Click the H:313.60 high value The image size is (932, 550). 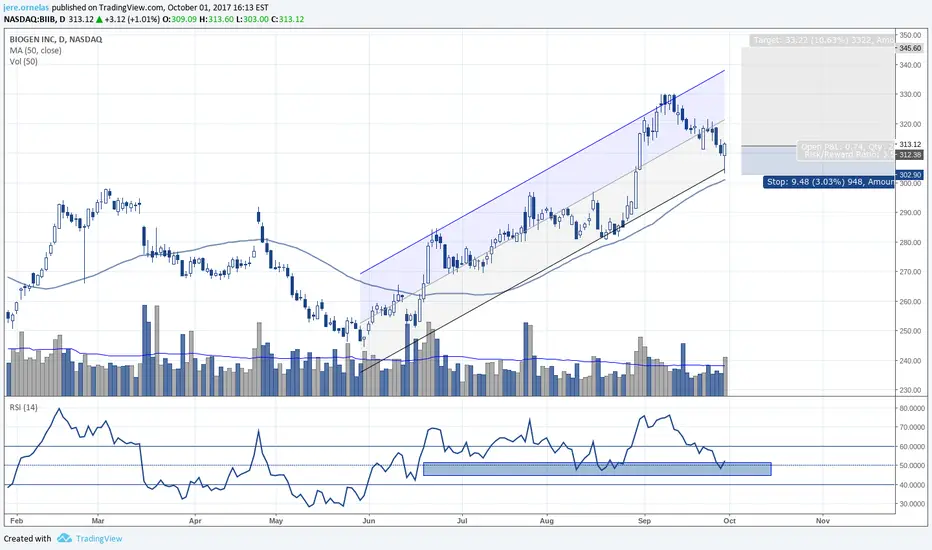click(215, 19)
